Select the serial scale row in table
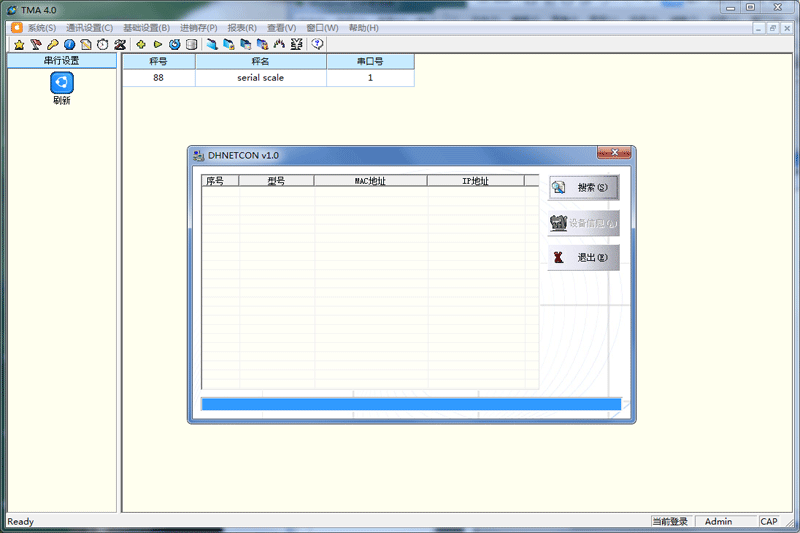This screenshot has width=800, height=533. click(x=260, y=78)
